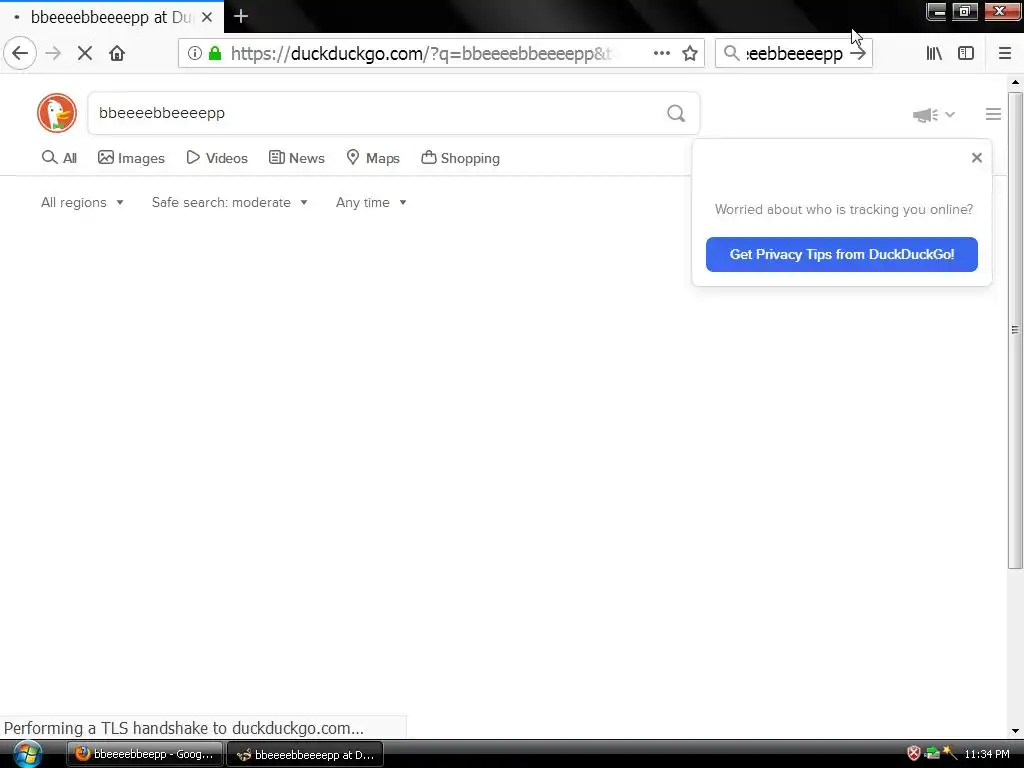The image size is (1024, 768).
Task: Switch to Videos results
Action: click(217, 158)
